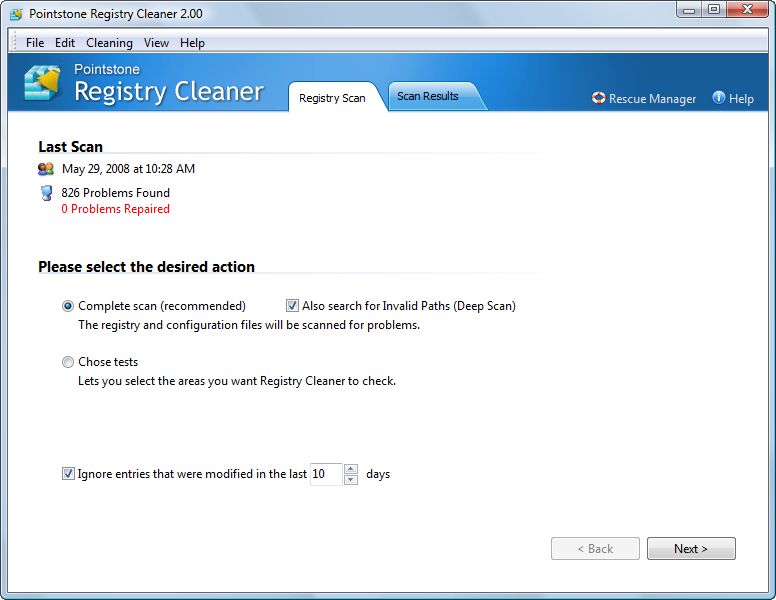The width and height of the screenshot is (776, 600).
Task: Click the disabled < Back button
Action: tap(595, 549)
